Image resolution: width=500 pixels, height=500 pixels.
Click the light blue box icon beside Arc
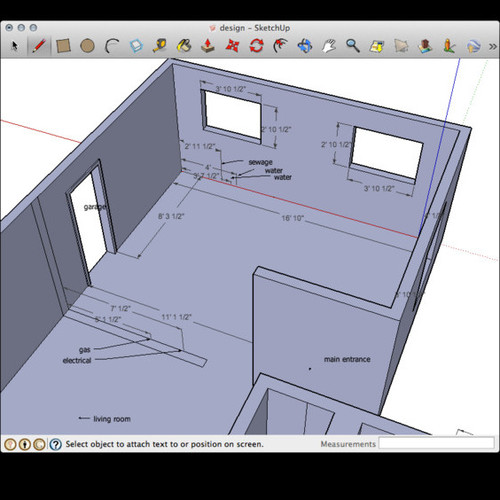(x=136, y=46)
